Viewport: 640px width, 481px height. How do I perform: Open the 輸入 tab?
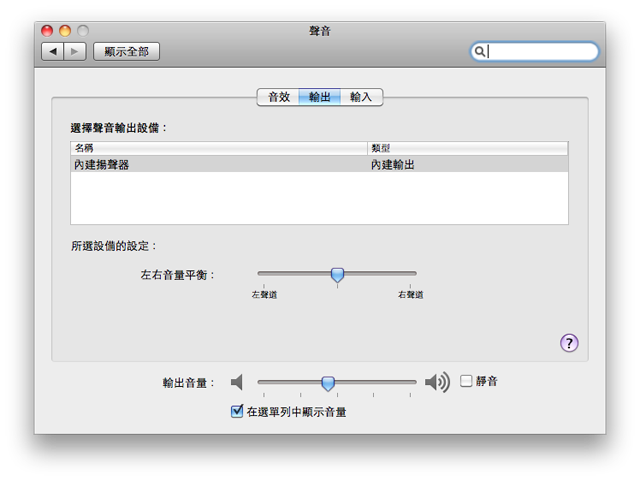(x=361, y=97)
